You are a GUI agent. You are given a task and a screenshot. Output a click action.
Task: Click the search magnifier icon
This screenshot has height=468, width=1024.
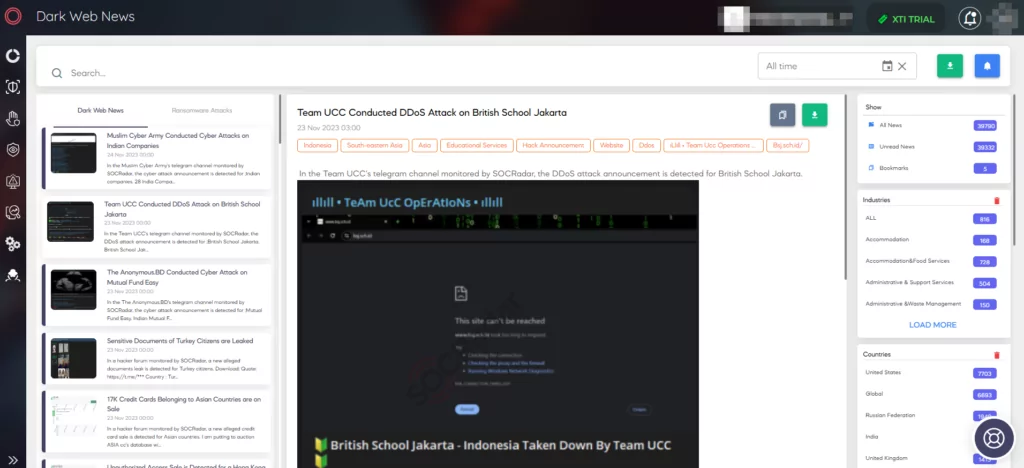coord(57,73)
